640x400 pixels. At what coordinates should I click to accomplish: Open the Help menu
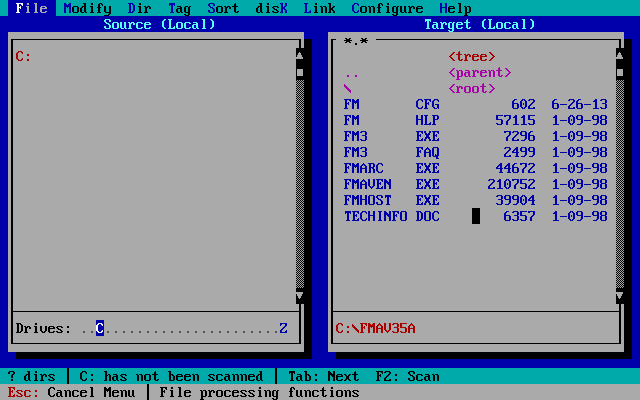pyautogui.click(x=456, y=8)
